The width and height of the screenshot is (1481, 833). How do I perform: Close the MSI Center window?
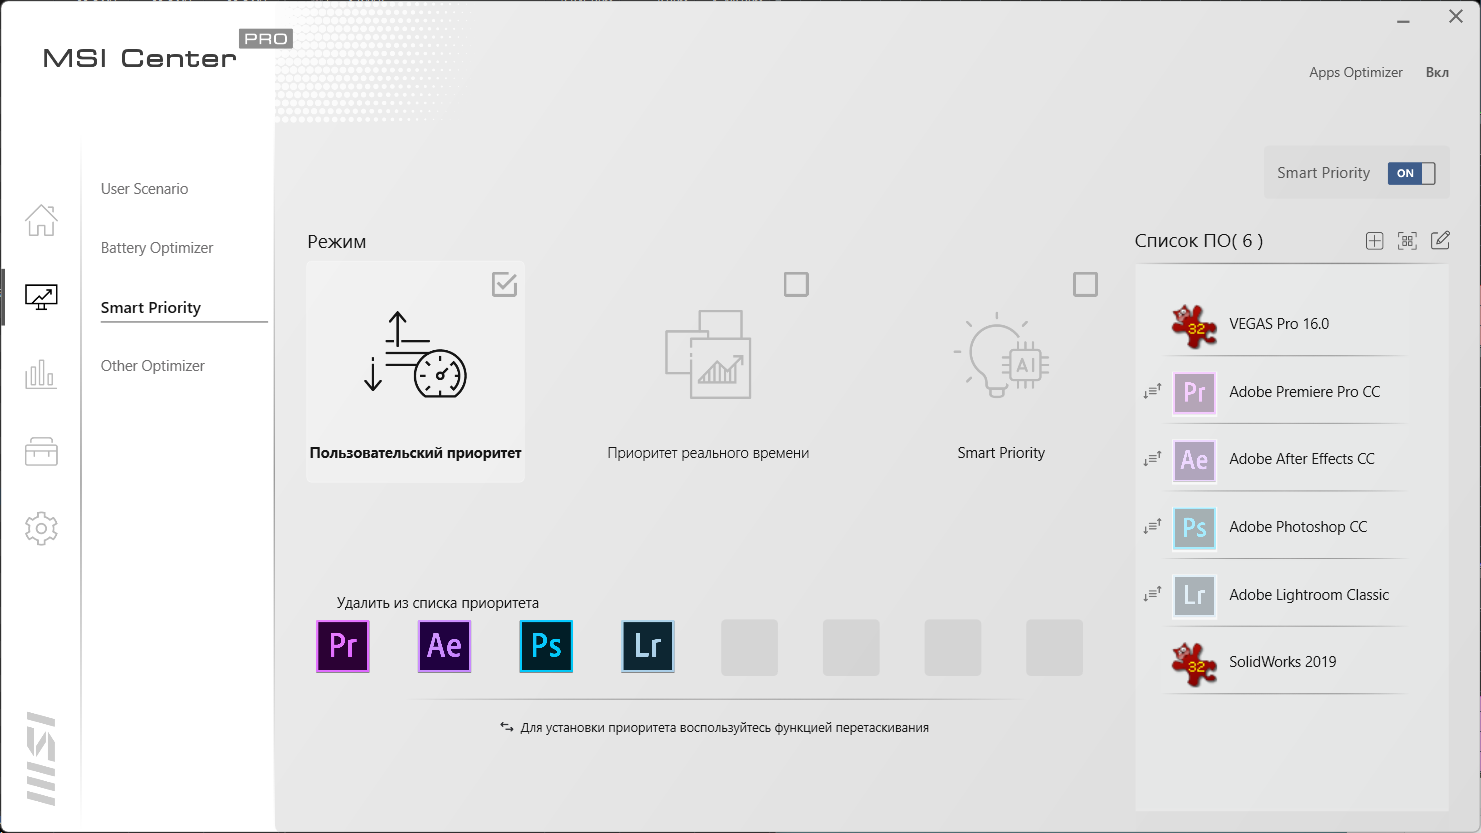(x=1456, y=17)
